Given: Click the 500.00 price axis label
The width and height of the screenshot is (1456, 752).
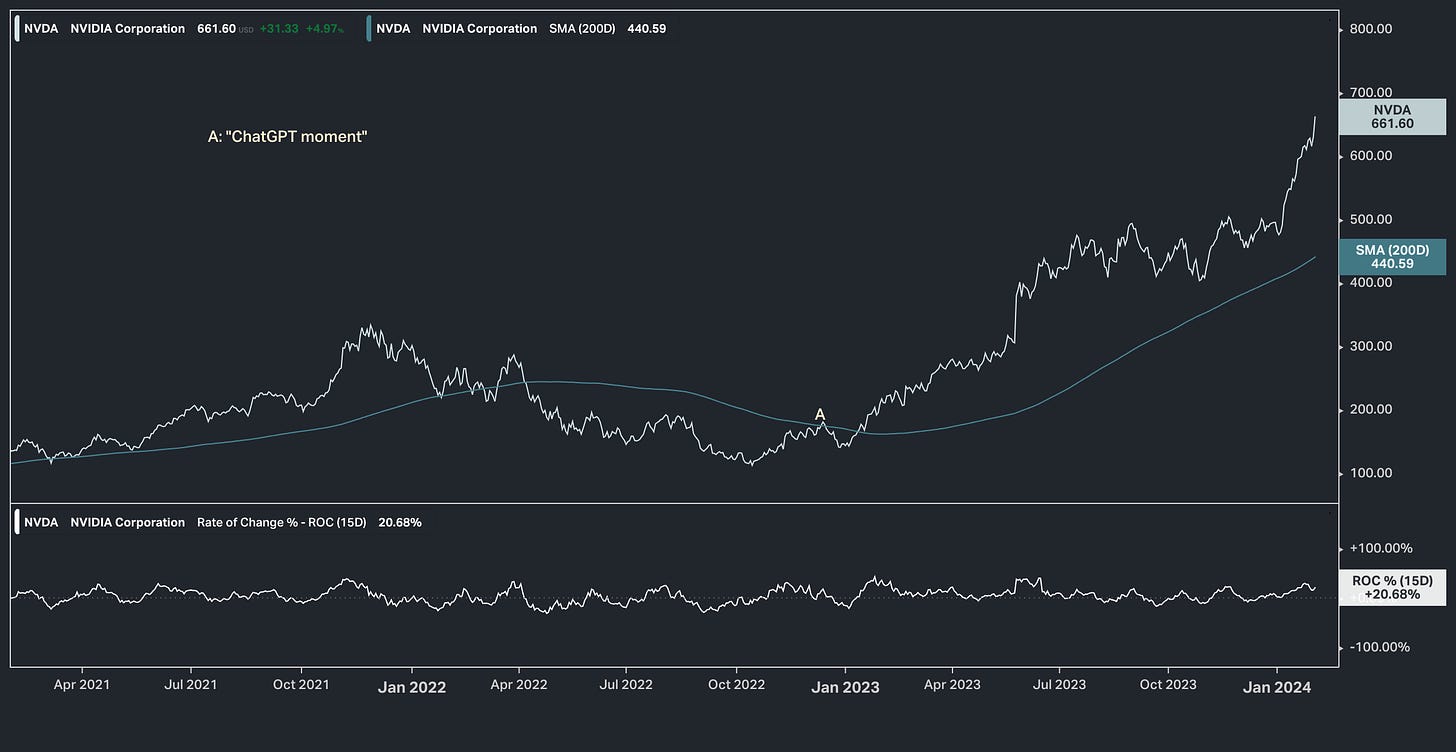Looking at the screenshot, I should [1371, 219].
